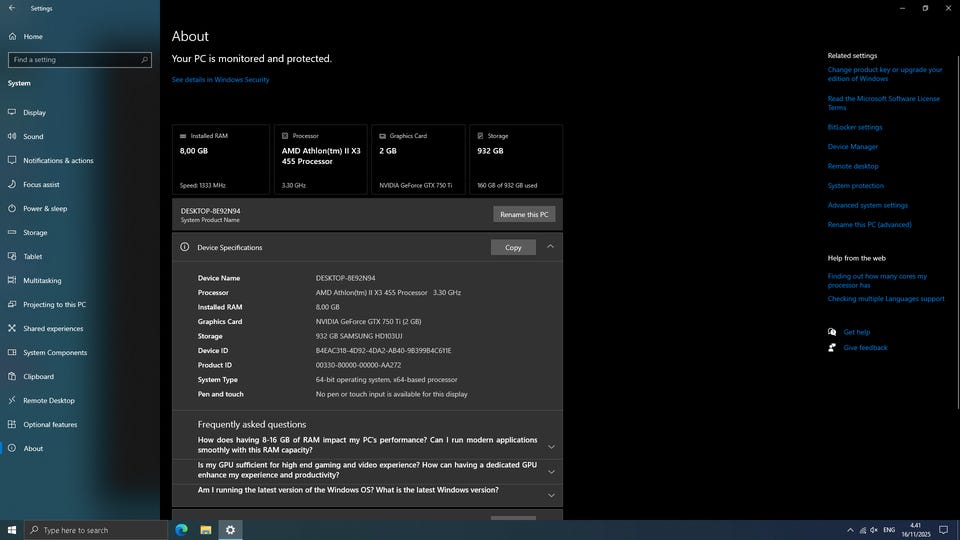Open Change product key or upgrade link
Image resolution: width=960 pixels, height=540 pixels.
coord(885,74)
